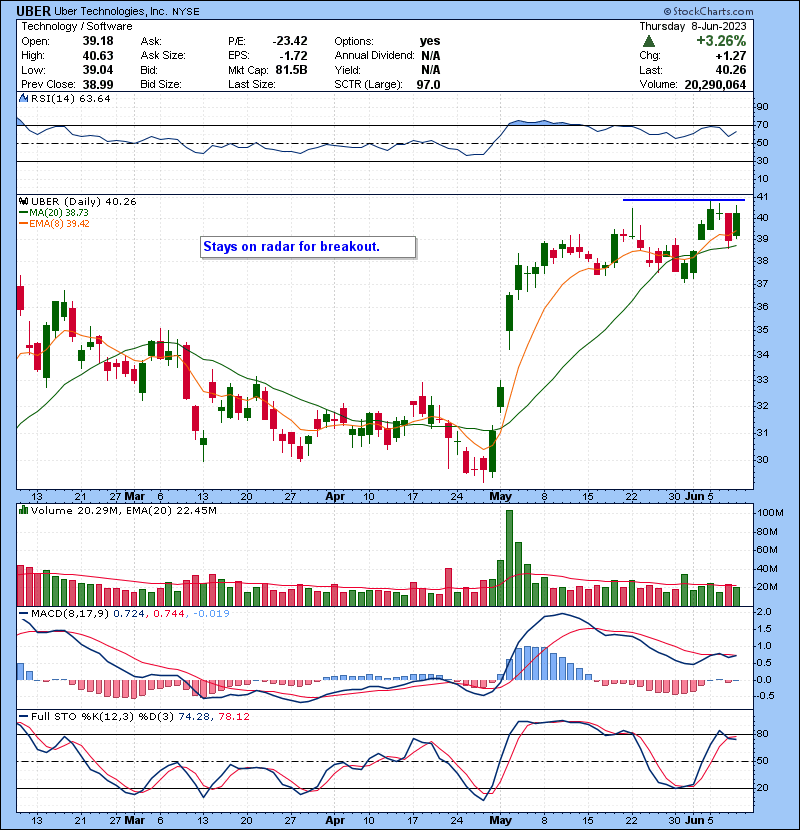Click the Options value yes
Image resolution: width=800 pixels, height=830 pixels.
pos(430,41)
